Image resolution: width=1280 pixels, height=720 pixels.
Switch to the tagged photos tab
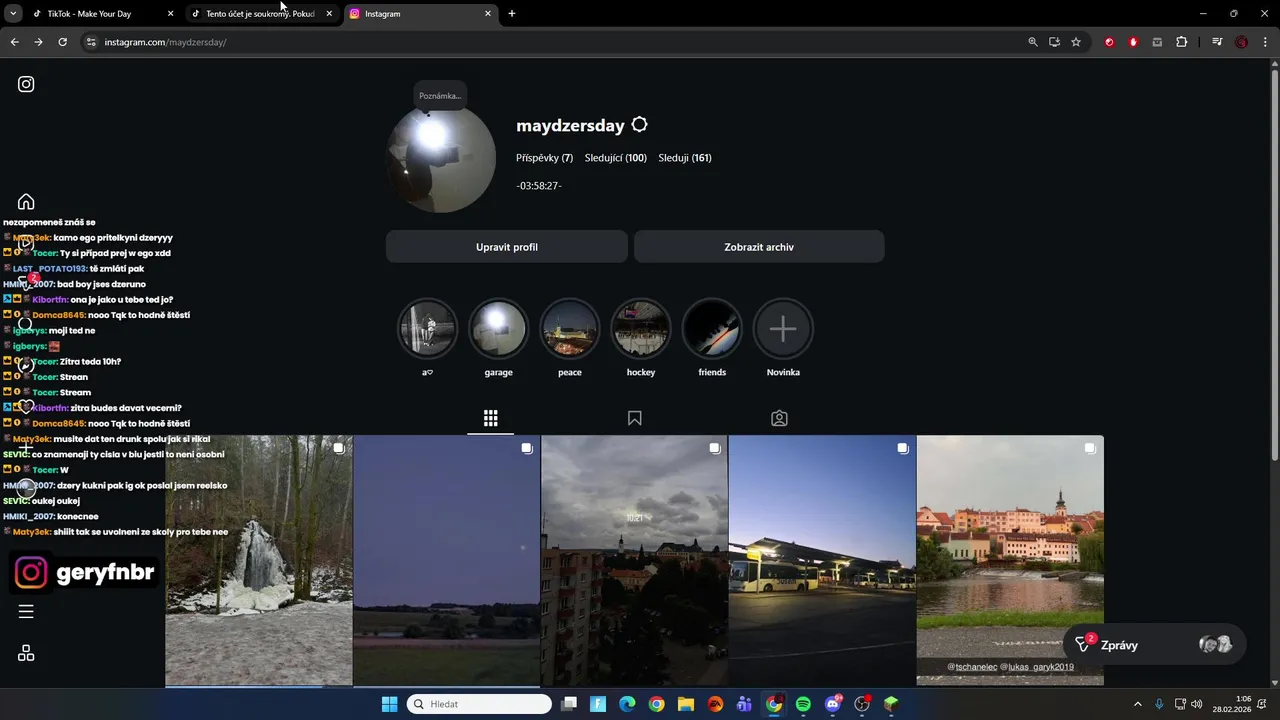tap(779, 418)
